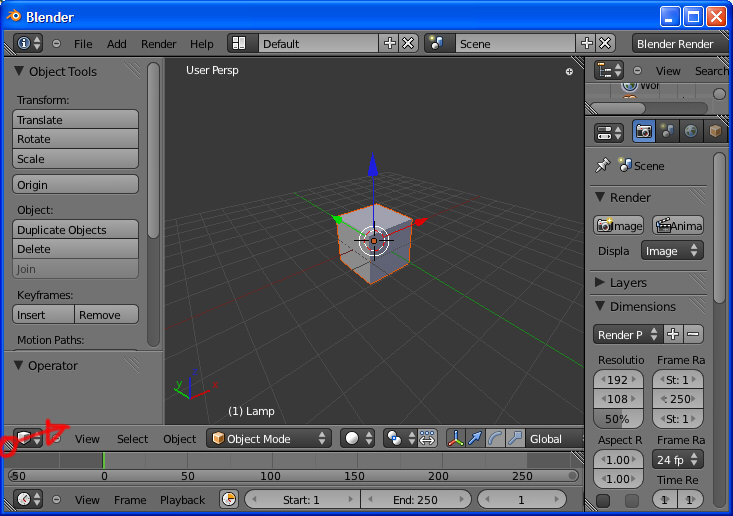Toggle the timeline playback sync clock icon
Image resolution: width=733 pixels, height=516 pixels.
[x=229, y=499]
